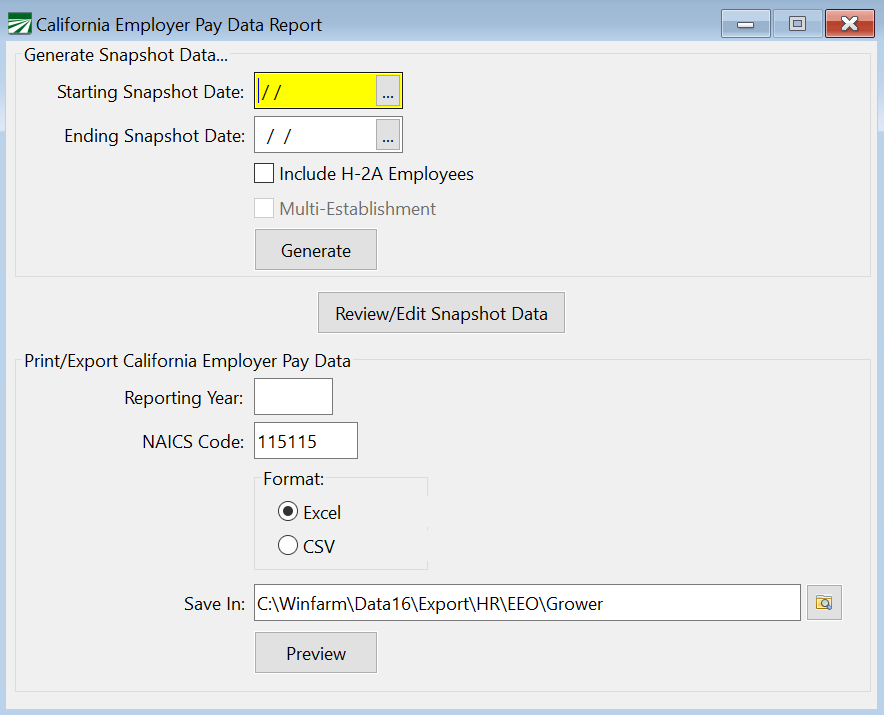Toggle the Multi-Establishment checkbox
Viewport: 884px width, 715px height.
(x=264, y=209)
